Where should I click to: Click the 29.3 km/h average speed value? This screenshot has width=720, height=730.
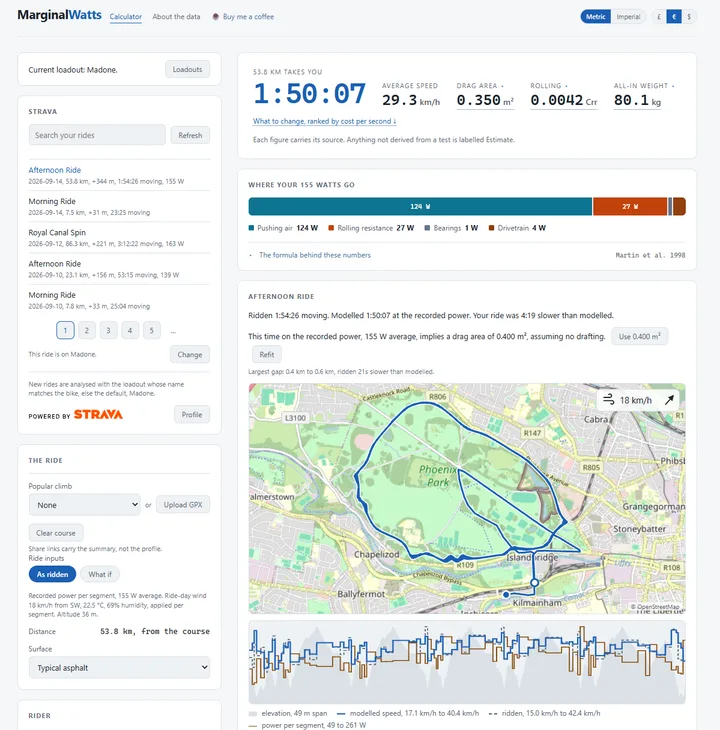[x=411, y=100]
